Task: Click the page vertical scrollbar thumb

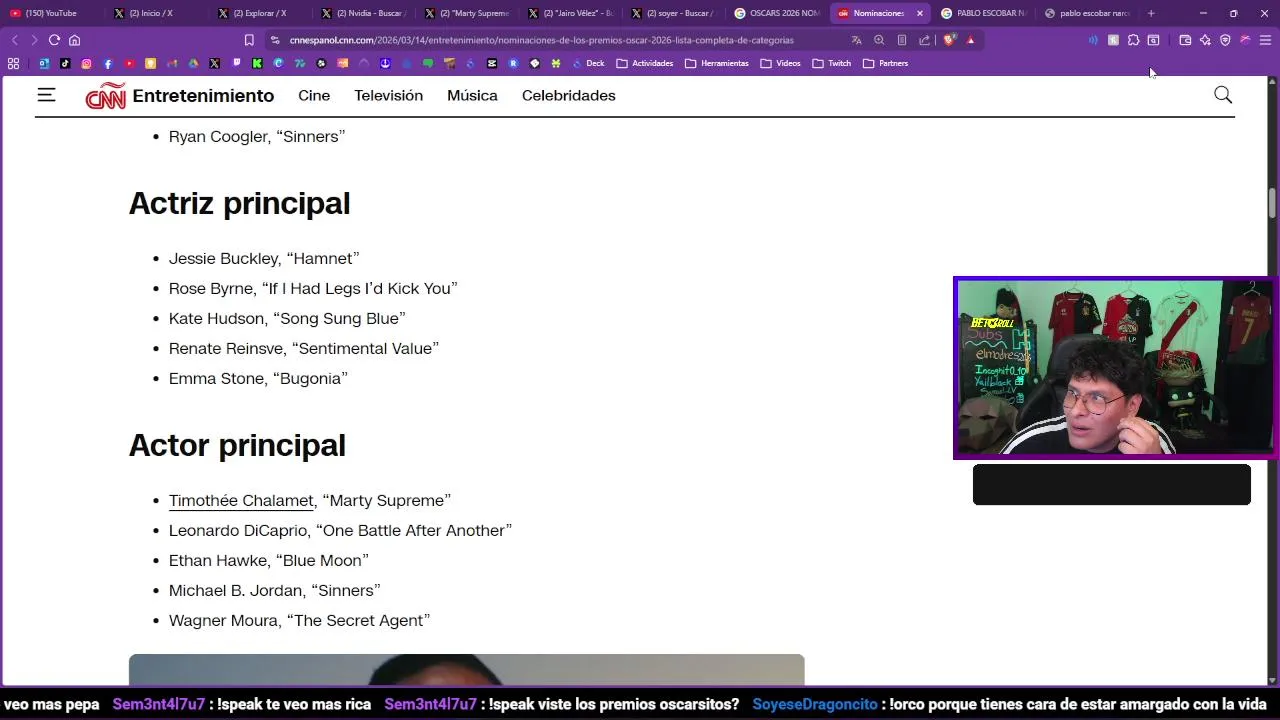Action: 1272,203
